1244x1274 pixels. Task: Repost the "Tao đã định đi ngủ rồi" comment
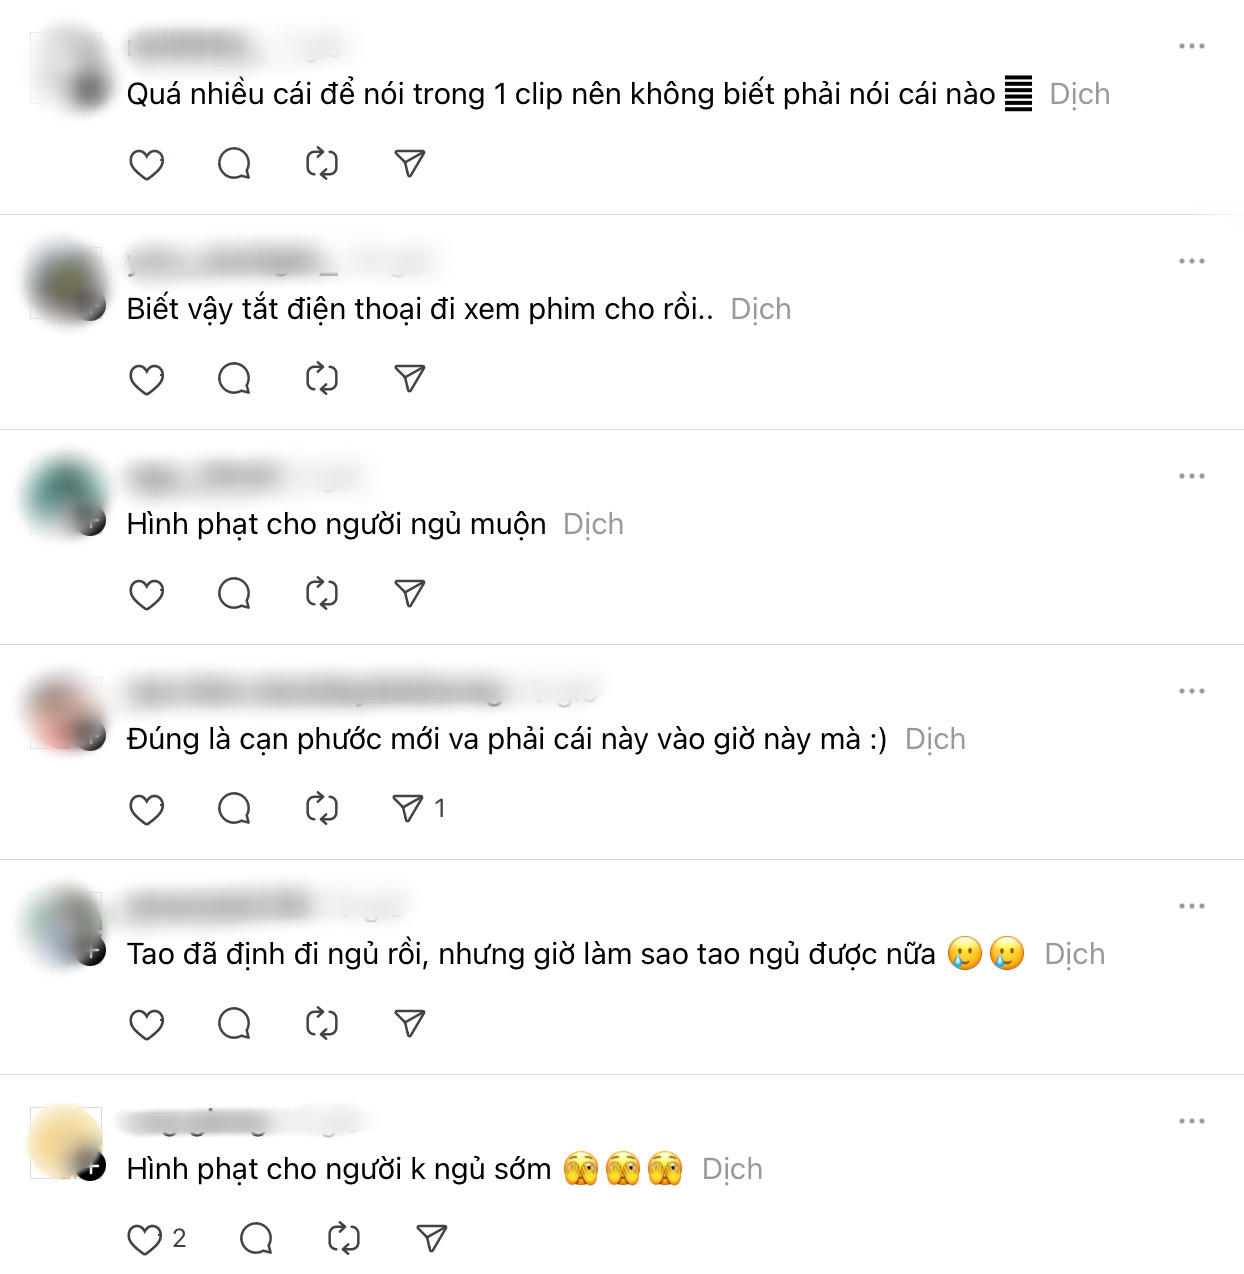[x=322, y=1023]
